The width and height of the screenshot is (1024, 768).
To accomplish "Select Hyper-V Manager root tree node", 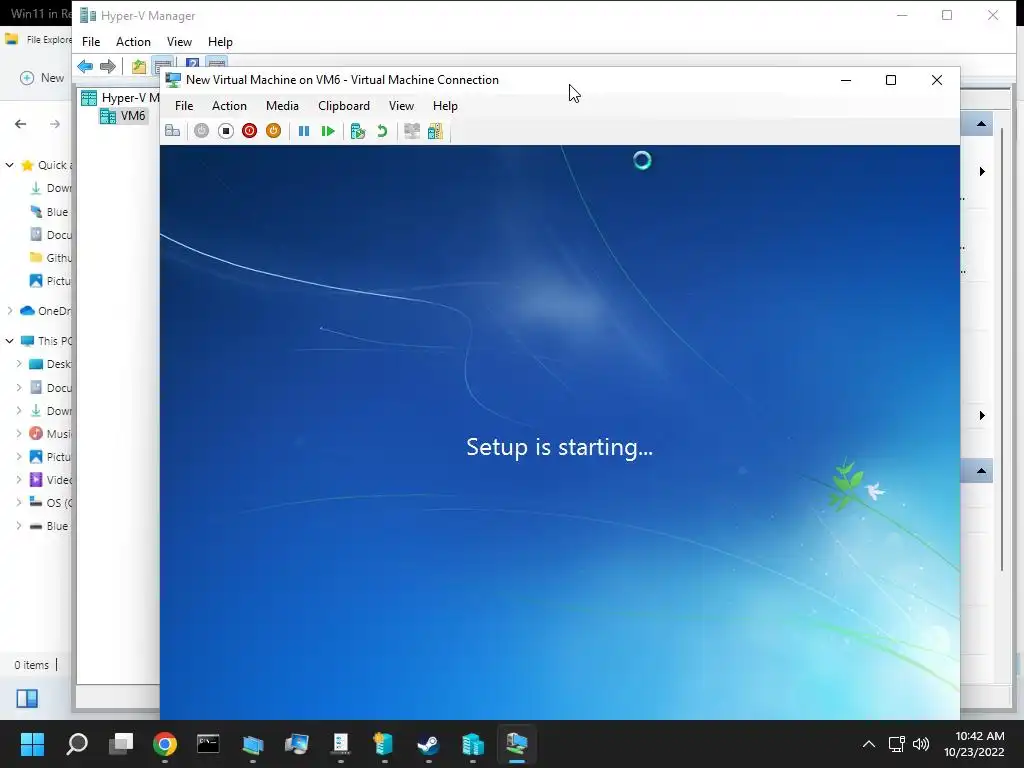I will (120, 98).
